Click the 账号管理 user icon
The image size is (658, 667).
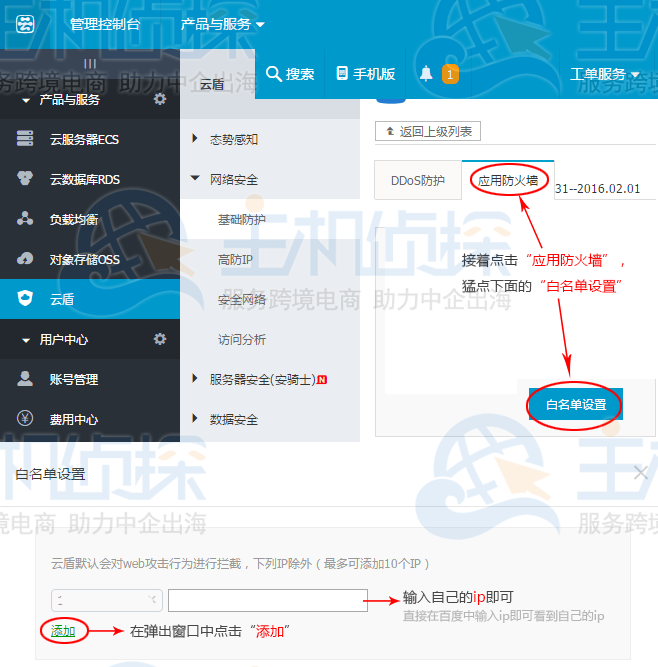coord(25,378)
